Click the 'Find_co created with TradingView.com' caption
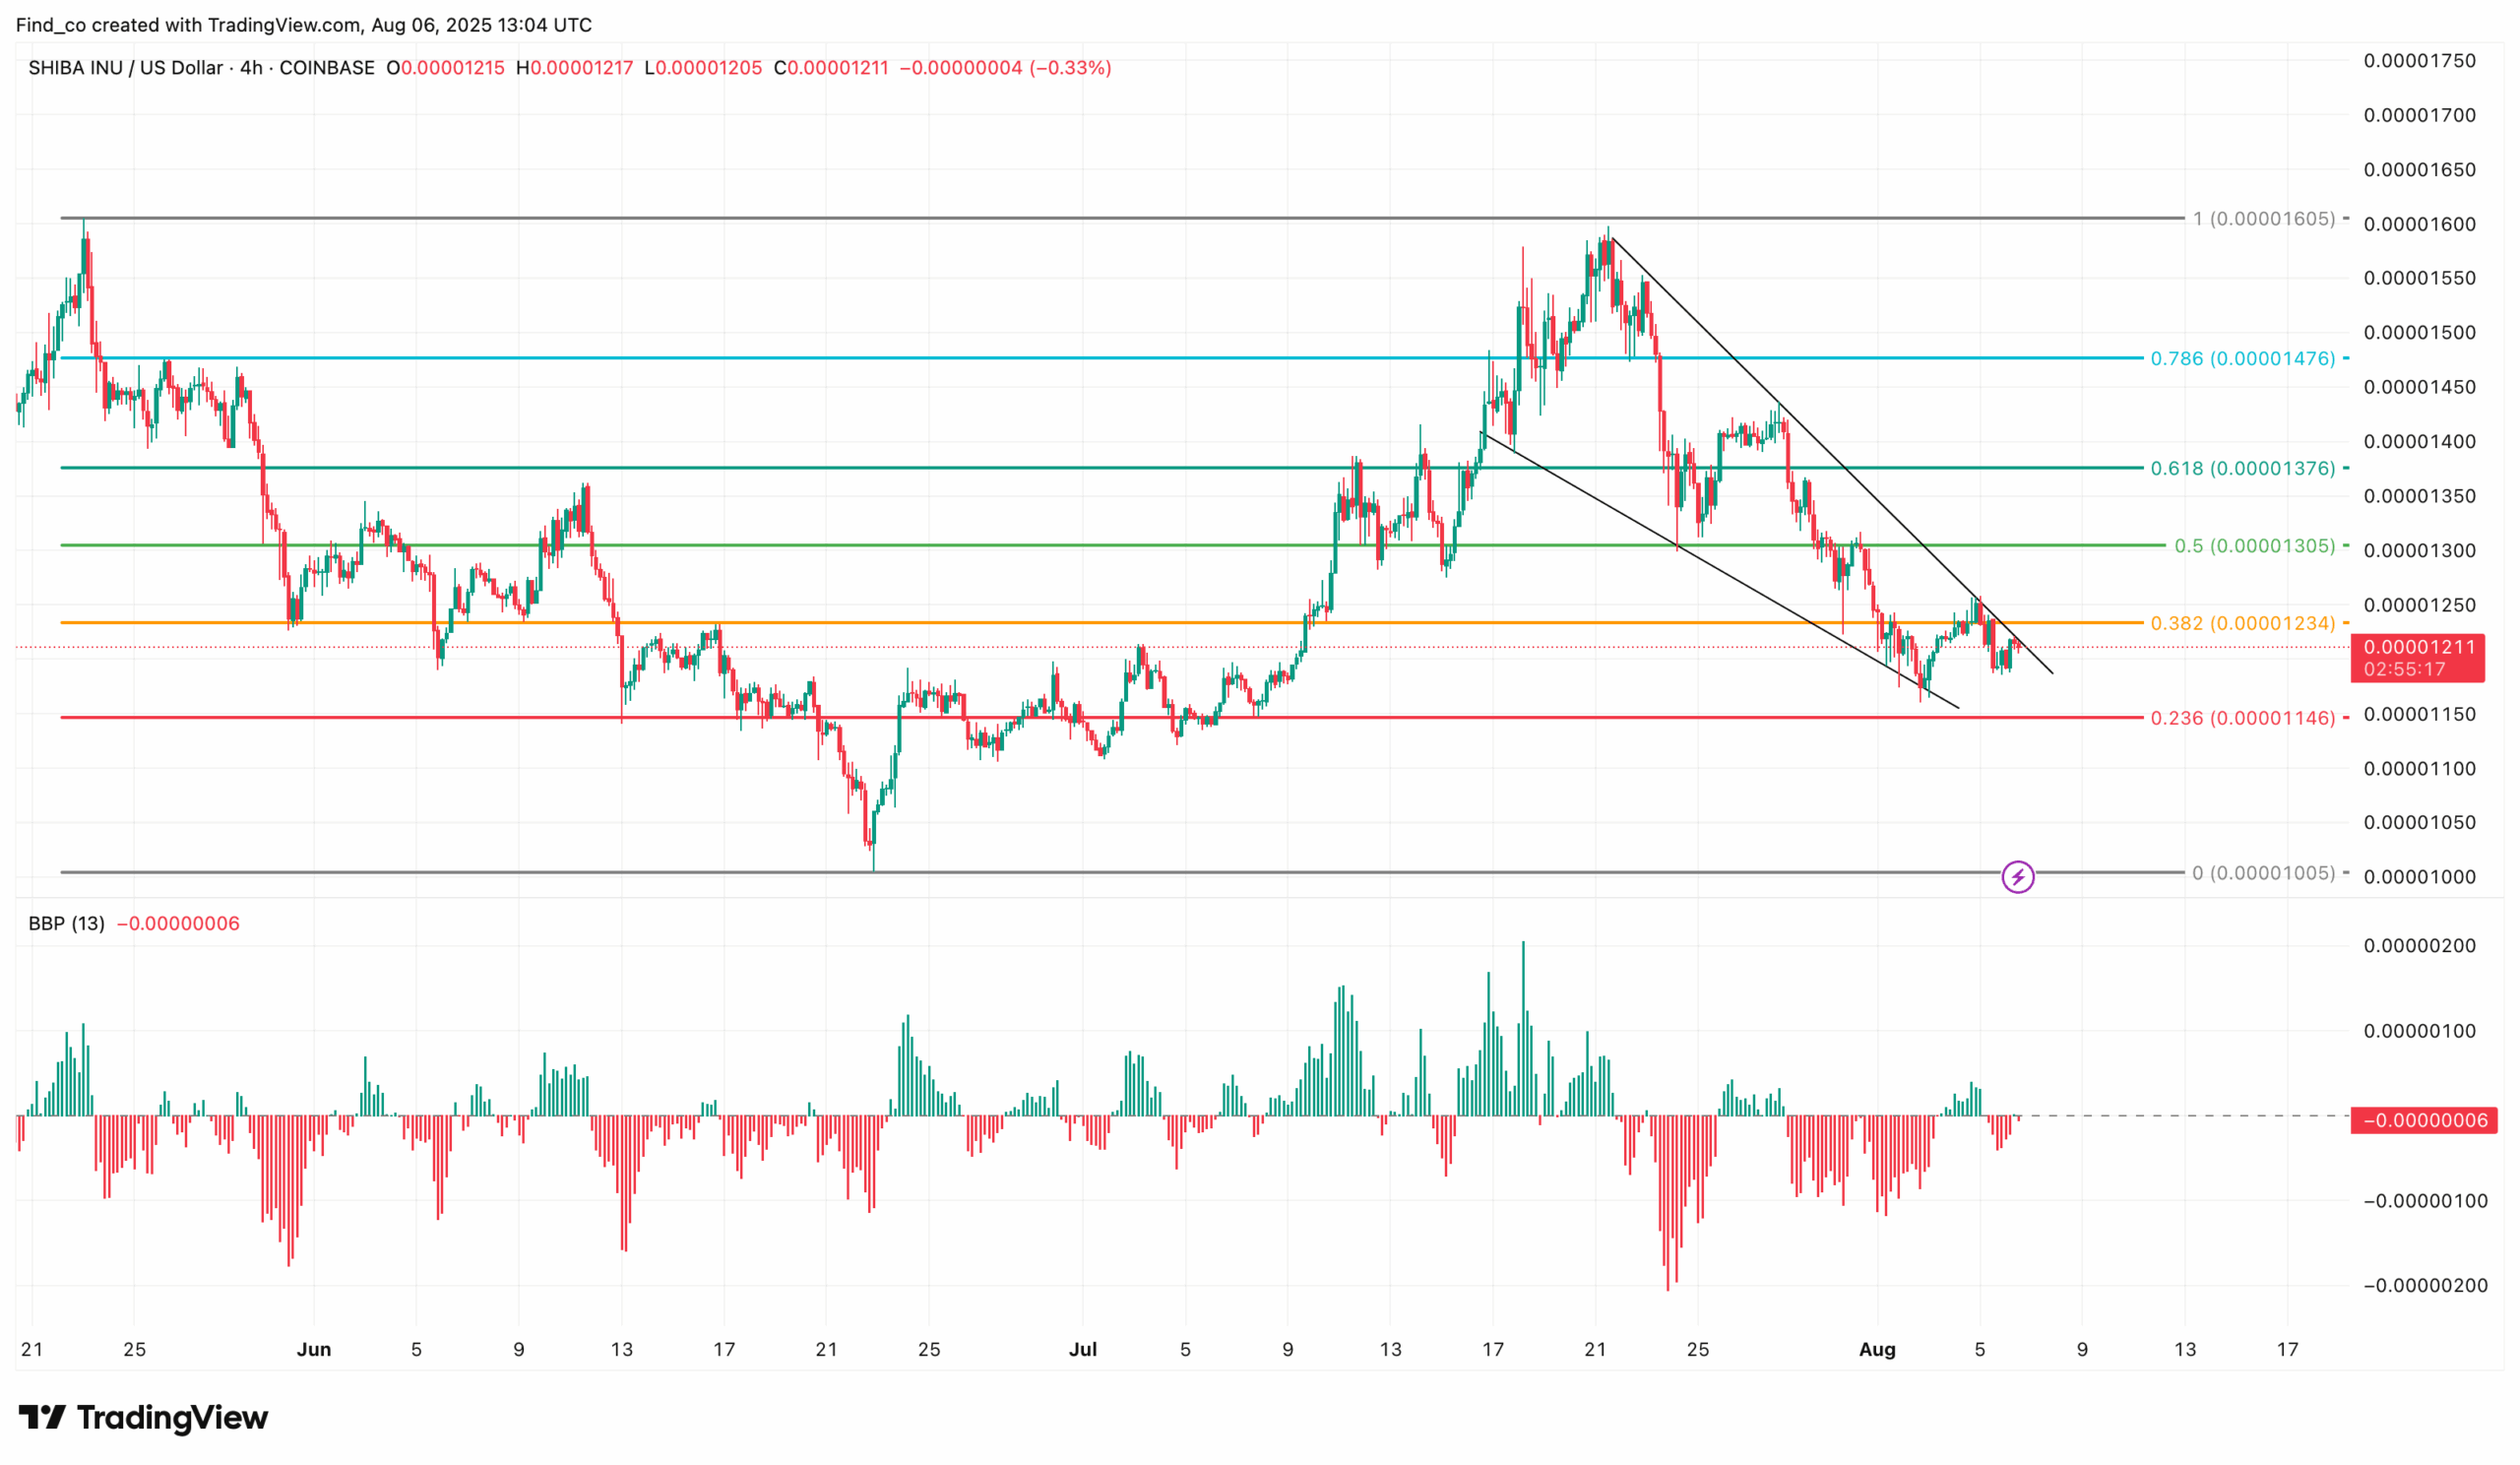Screen dimensions: 2520x1465 188,25
